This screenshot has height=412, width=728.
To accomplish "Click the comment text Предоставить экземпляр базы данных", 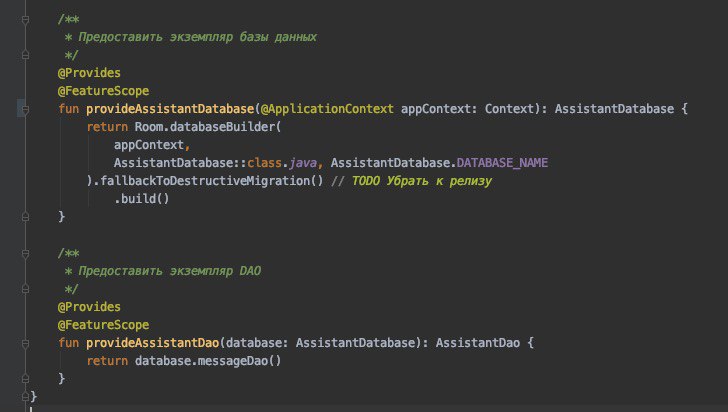I will point(197,37).
